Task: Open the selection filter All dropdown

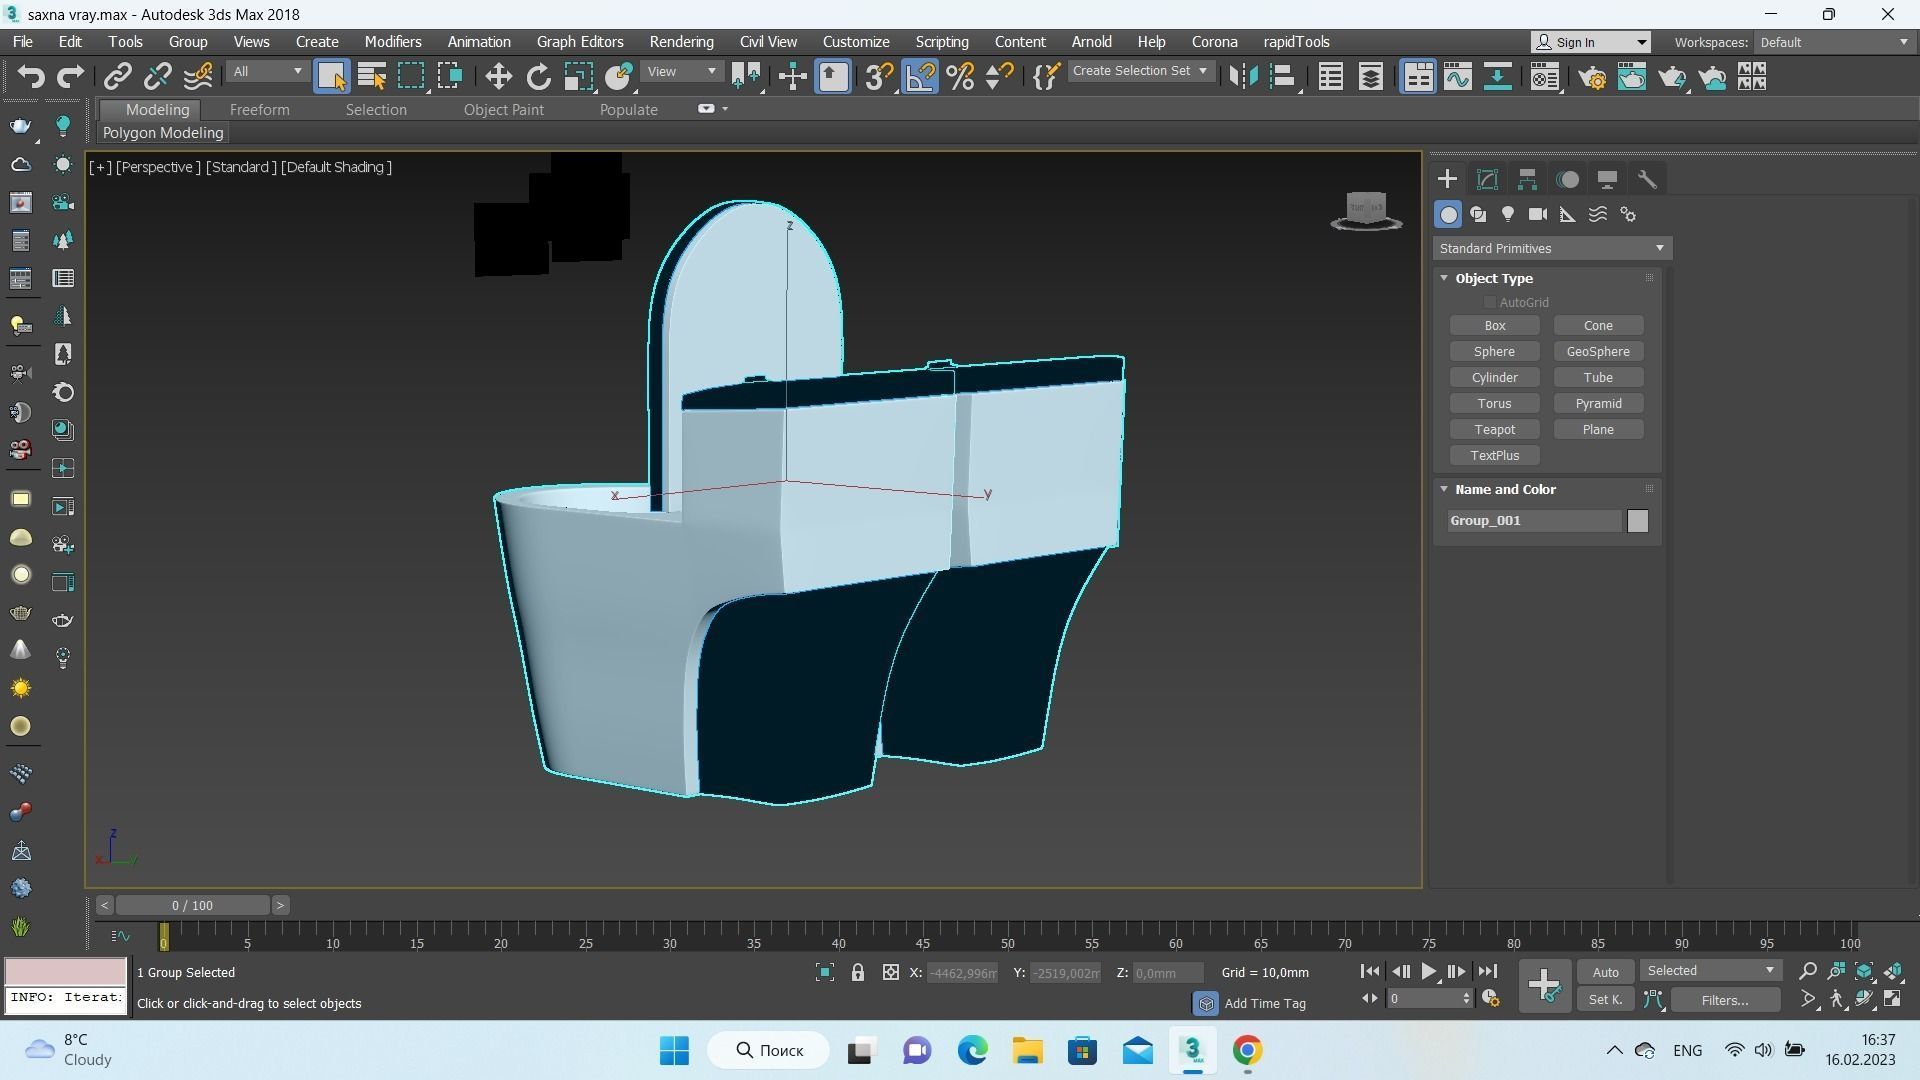Action: tap(266, 72)
